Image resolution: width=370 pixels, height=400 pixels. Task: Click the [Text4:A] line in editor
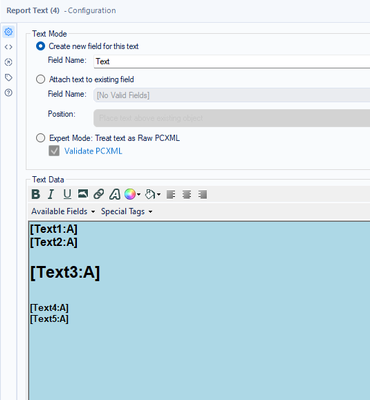[49, 308]
